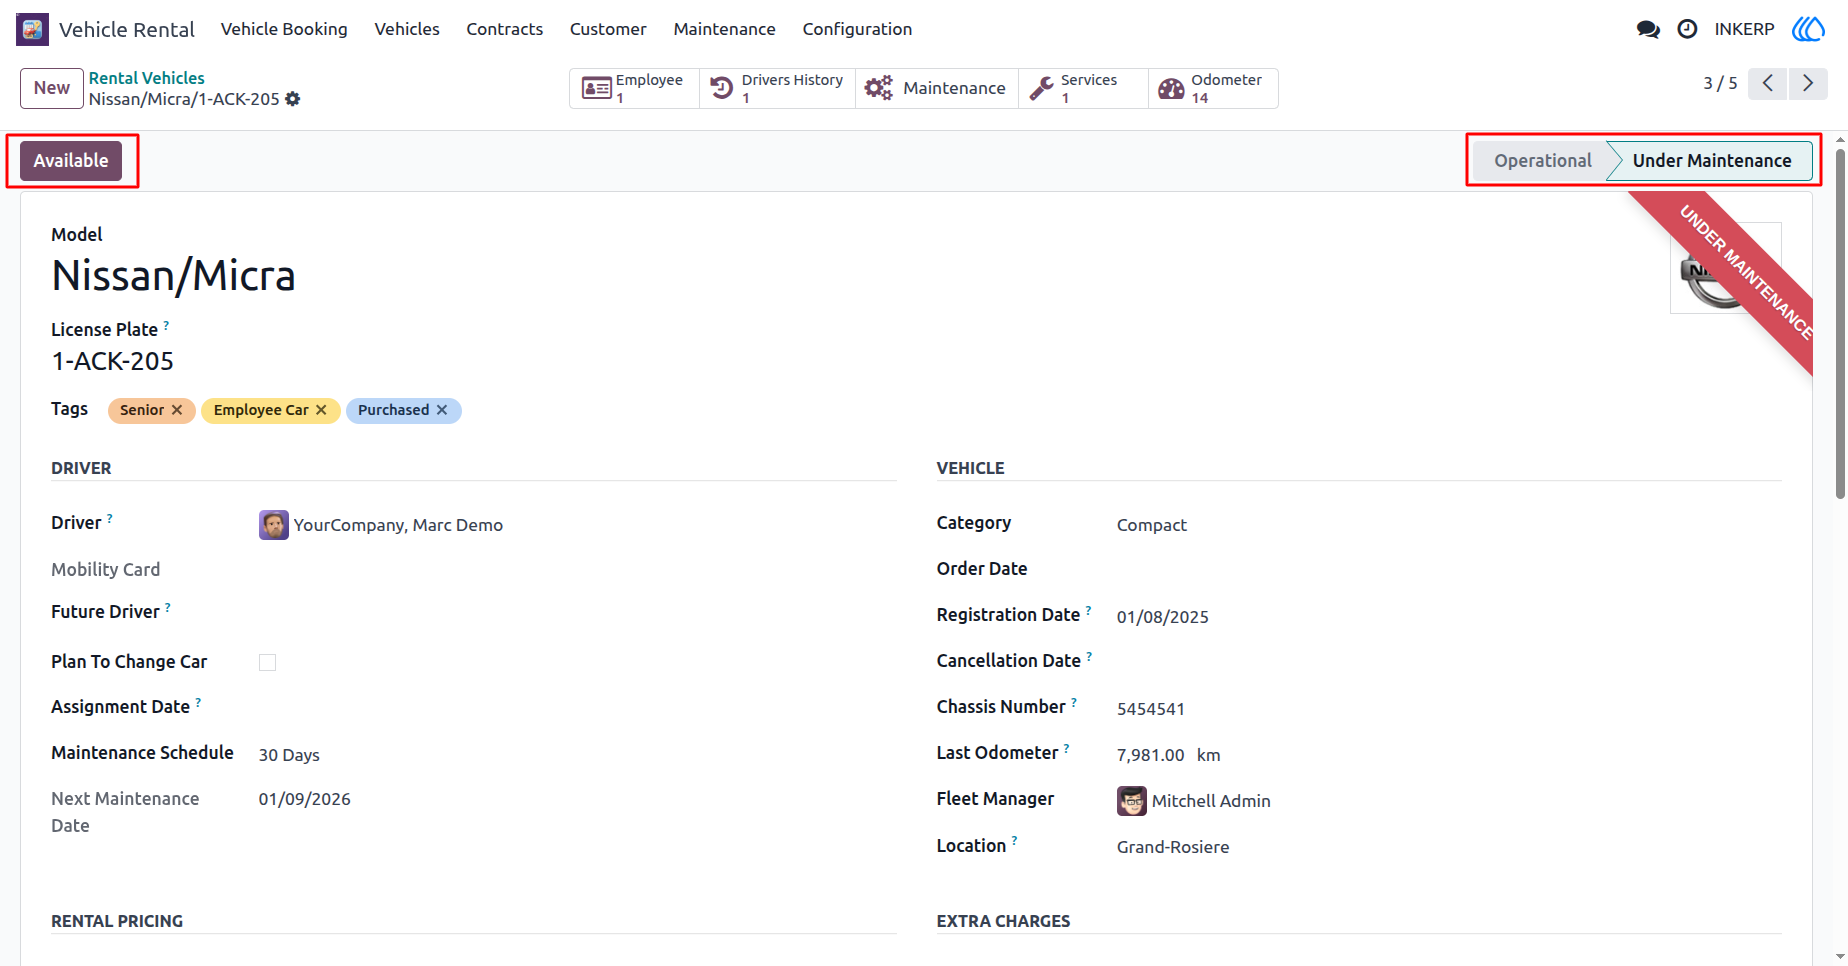Open the Location field Grand-Rosiere
This screenshot has width=1848, height=966.
(x=1173, y=847)
